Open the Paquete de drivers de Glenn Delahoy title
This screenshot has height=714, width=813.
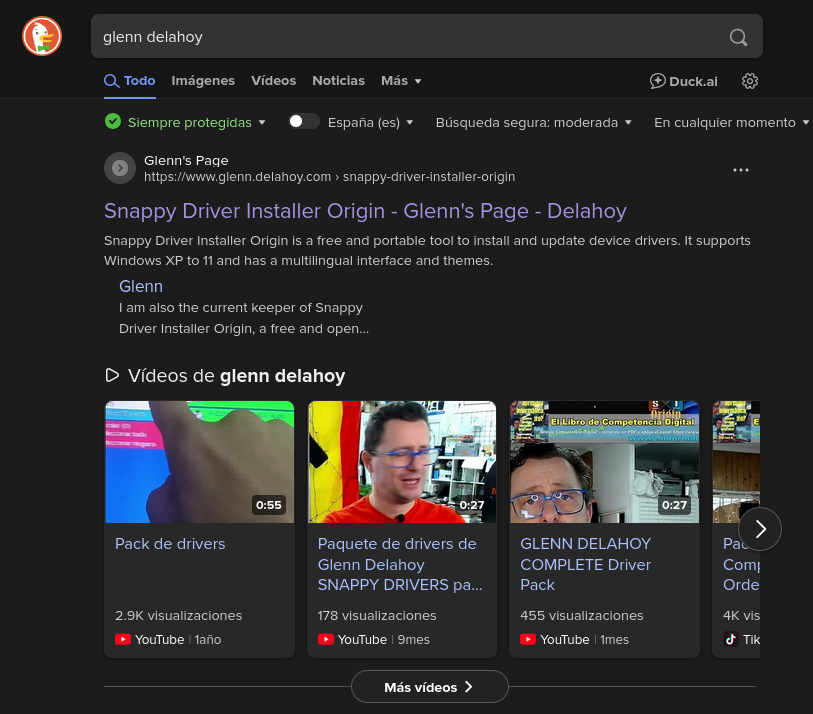[400, 564]
